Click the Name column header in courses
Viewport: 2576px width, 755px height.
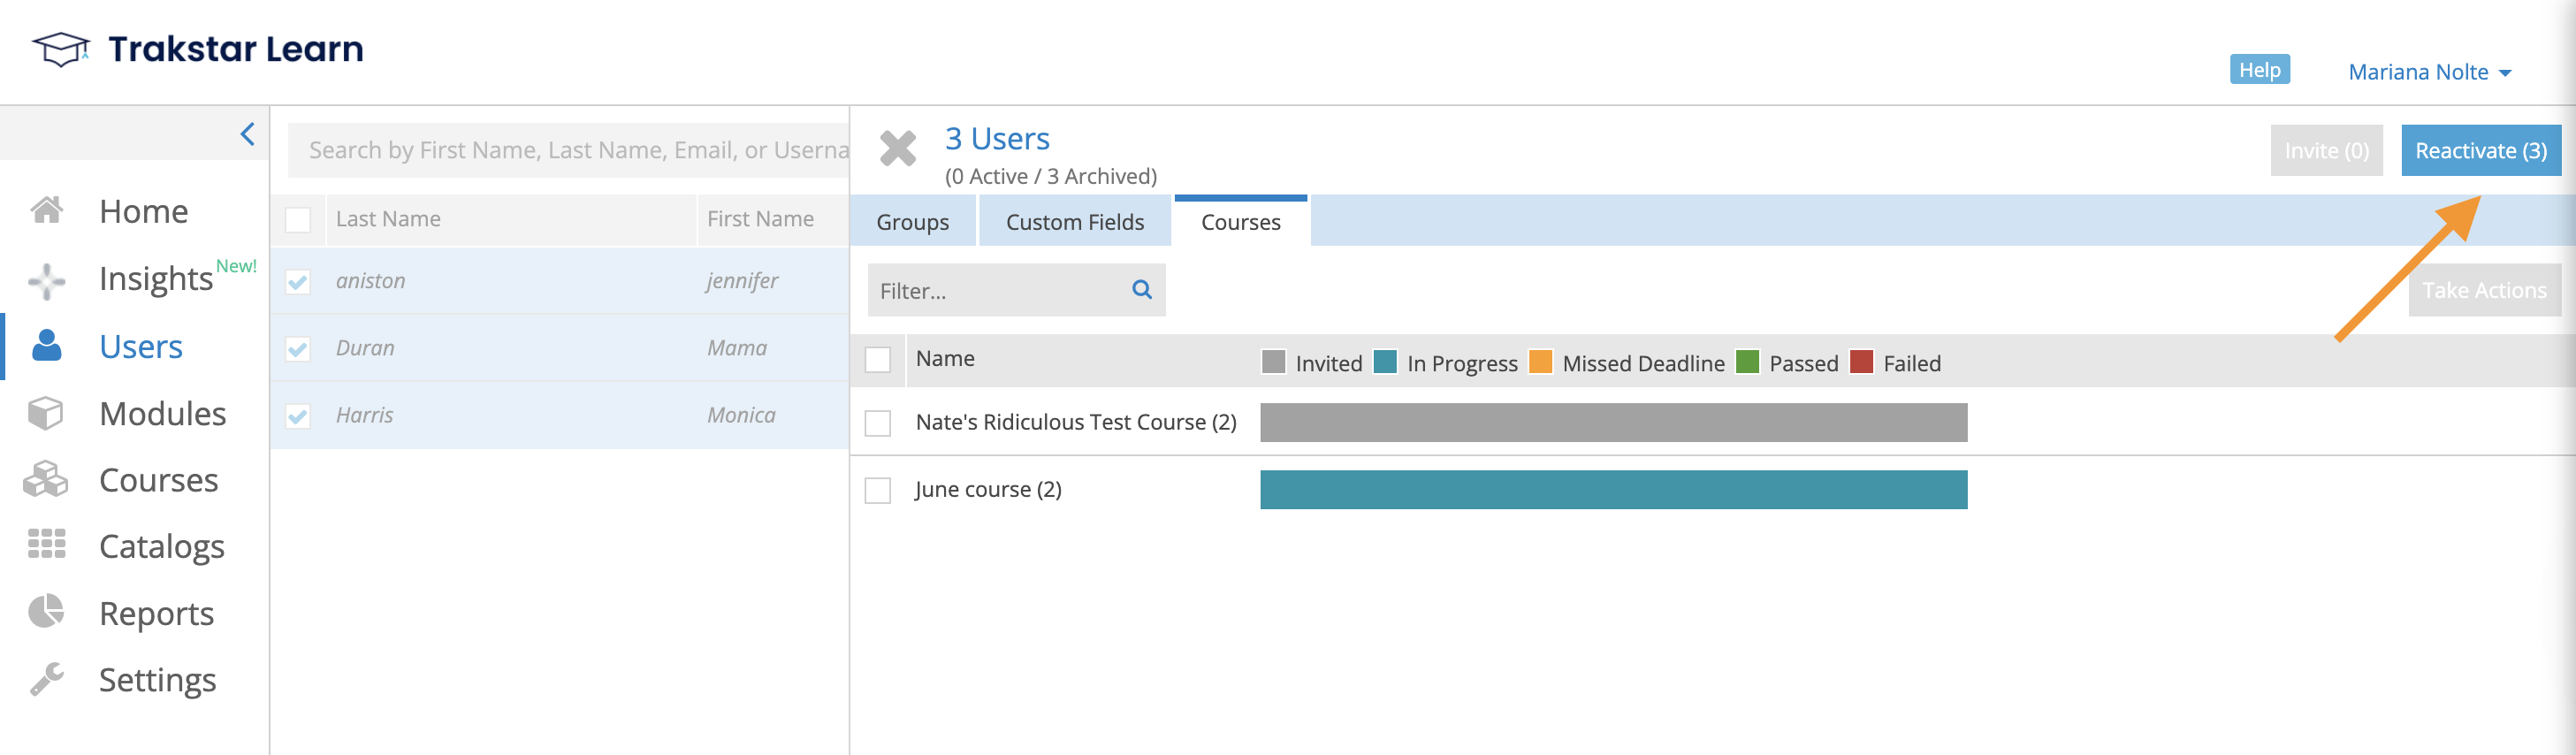point(944,359)
